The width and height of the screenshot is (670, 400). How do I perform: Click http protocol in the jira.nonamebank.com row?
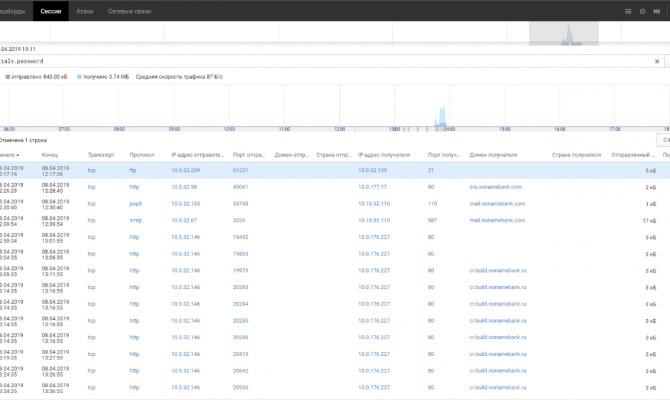pos(134,187)
